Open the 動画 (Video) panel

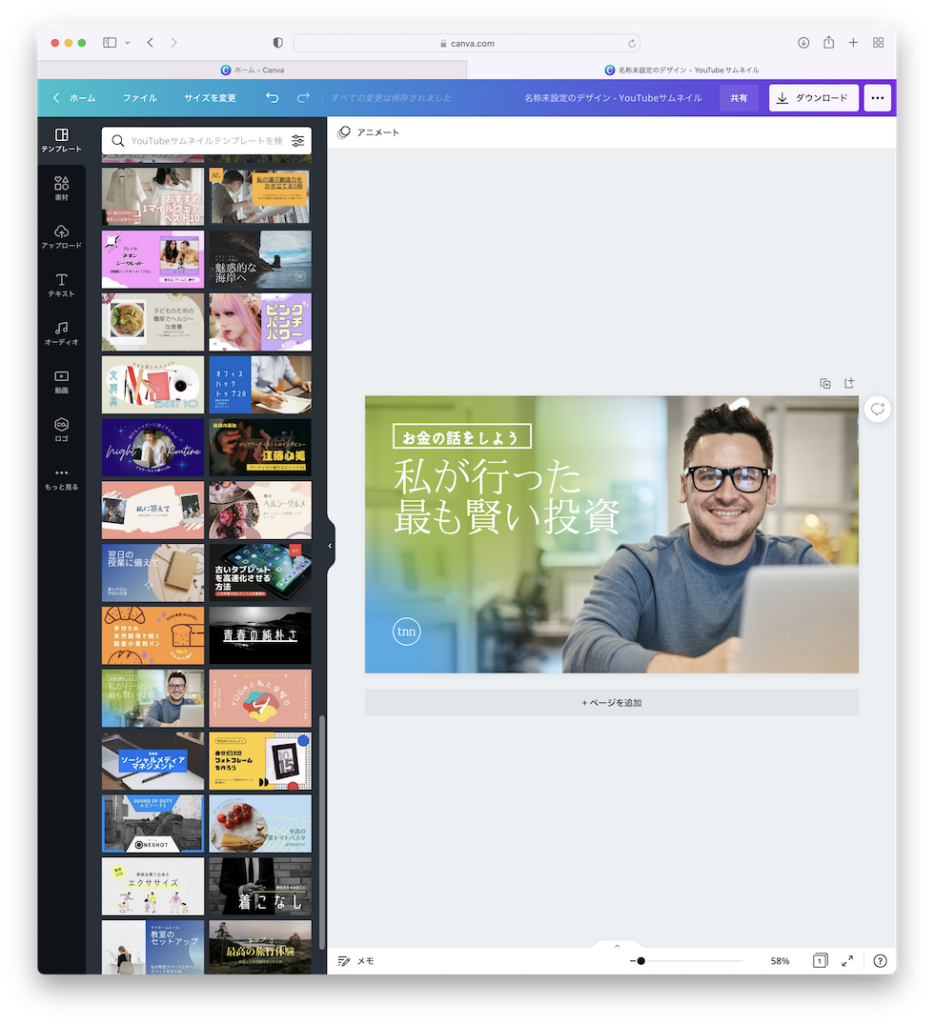[x=61, y=381]
